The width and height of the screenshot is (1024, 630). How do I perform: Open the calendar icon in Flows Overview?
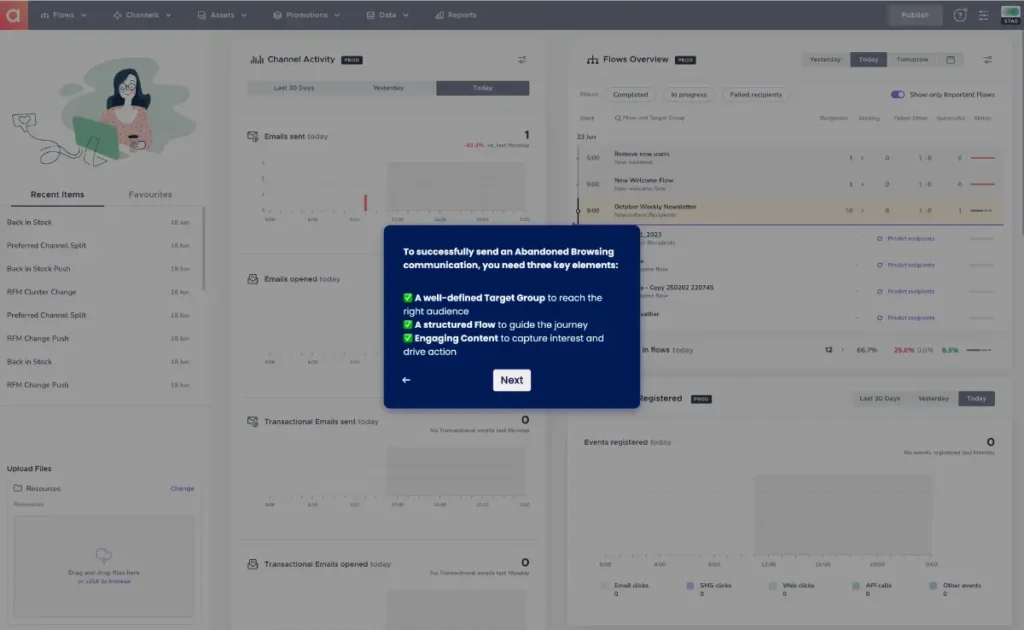[x=951, y=59]
